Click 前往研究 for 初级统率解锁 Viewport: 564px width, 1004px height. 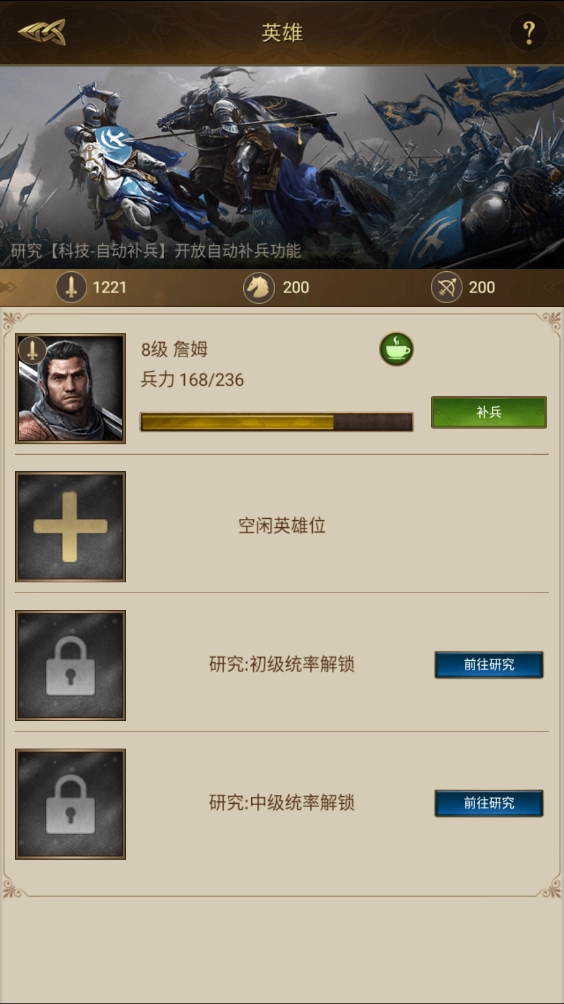[489, 665]
